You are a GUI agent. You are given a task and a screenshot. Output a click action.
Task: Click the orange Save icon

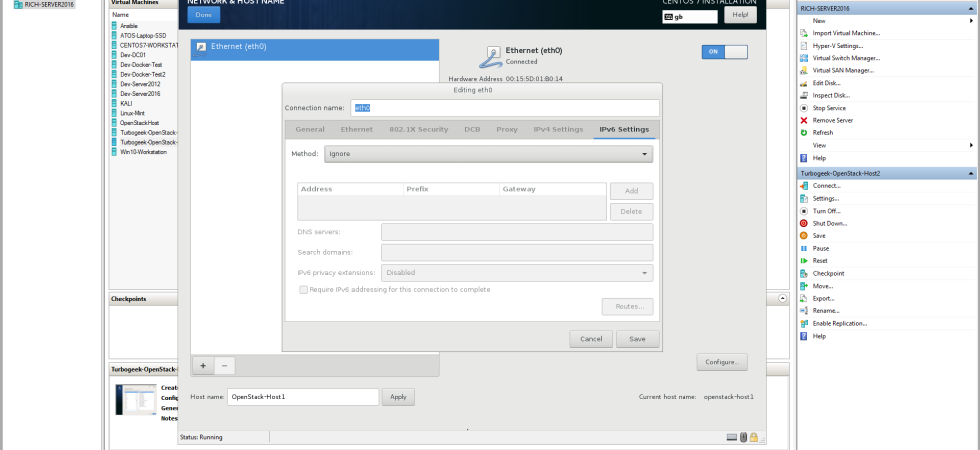click(x=804, y=236)
